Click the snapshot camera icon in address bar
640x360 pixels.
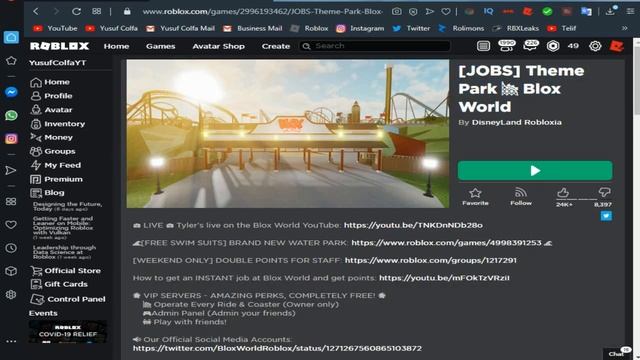(x=396, y=11)
